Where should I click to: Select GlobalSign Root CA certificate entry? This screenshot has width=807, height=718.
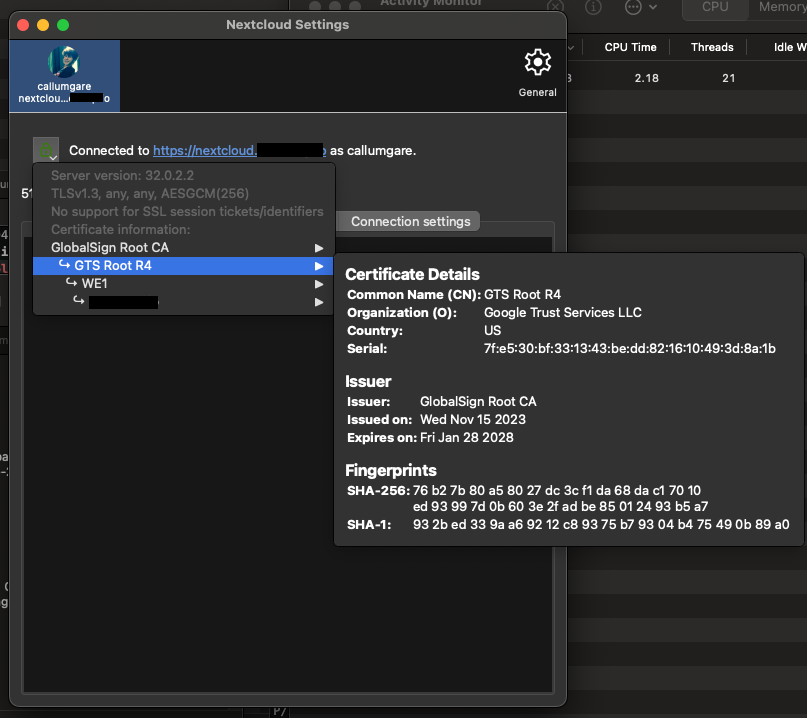(x=110, y=247)
